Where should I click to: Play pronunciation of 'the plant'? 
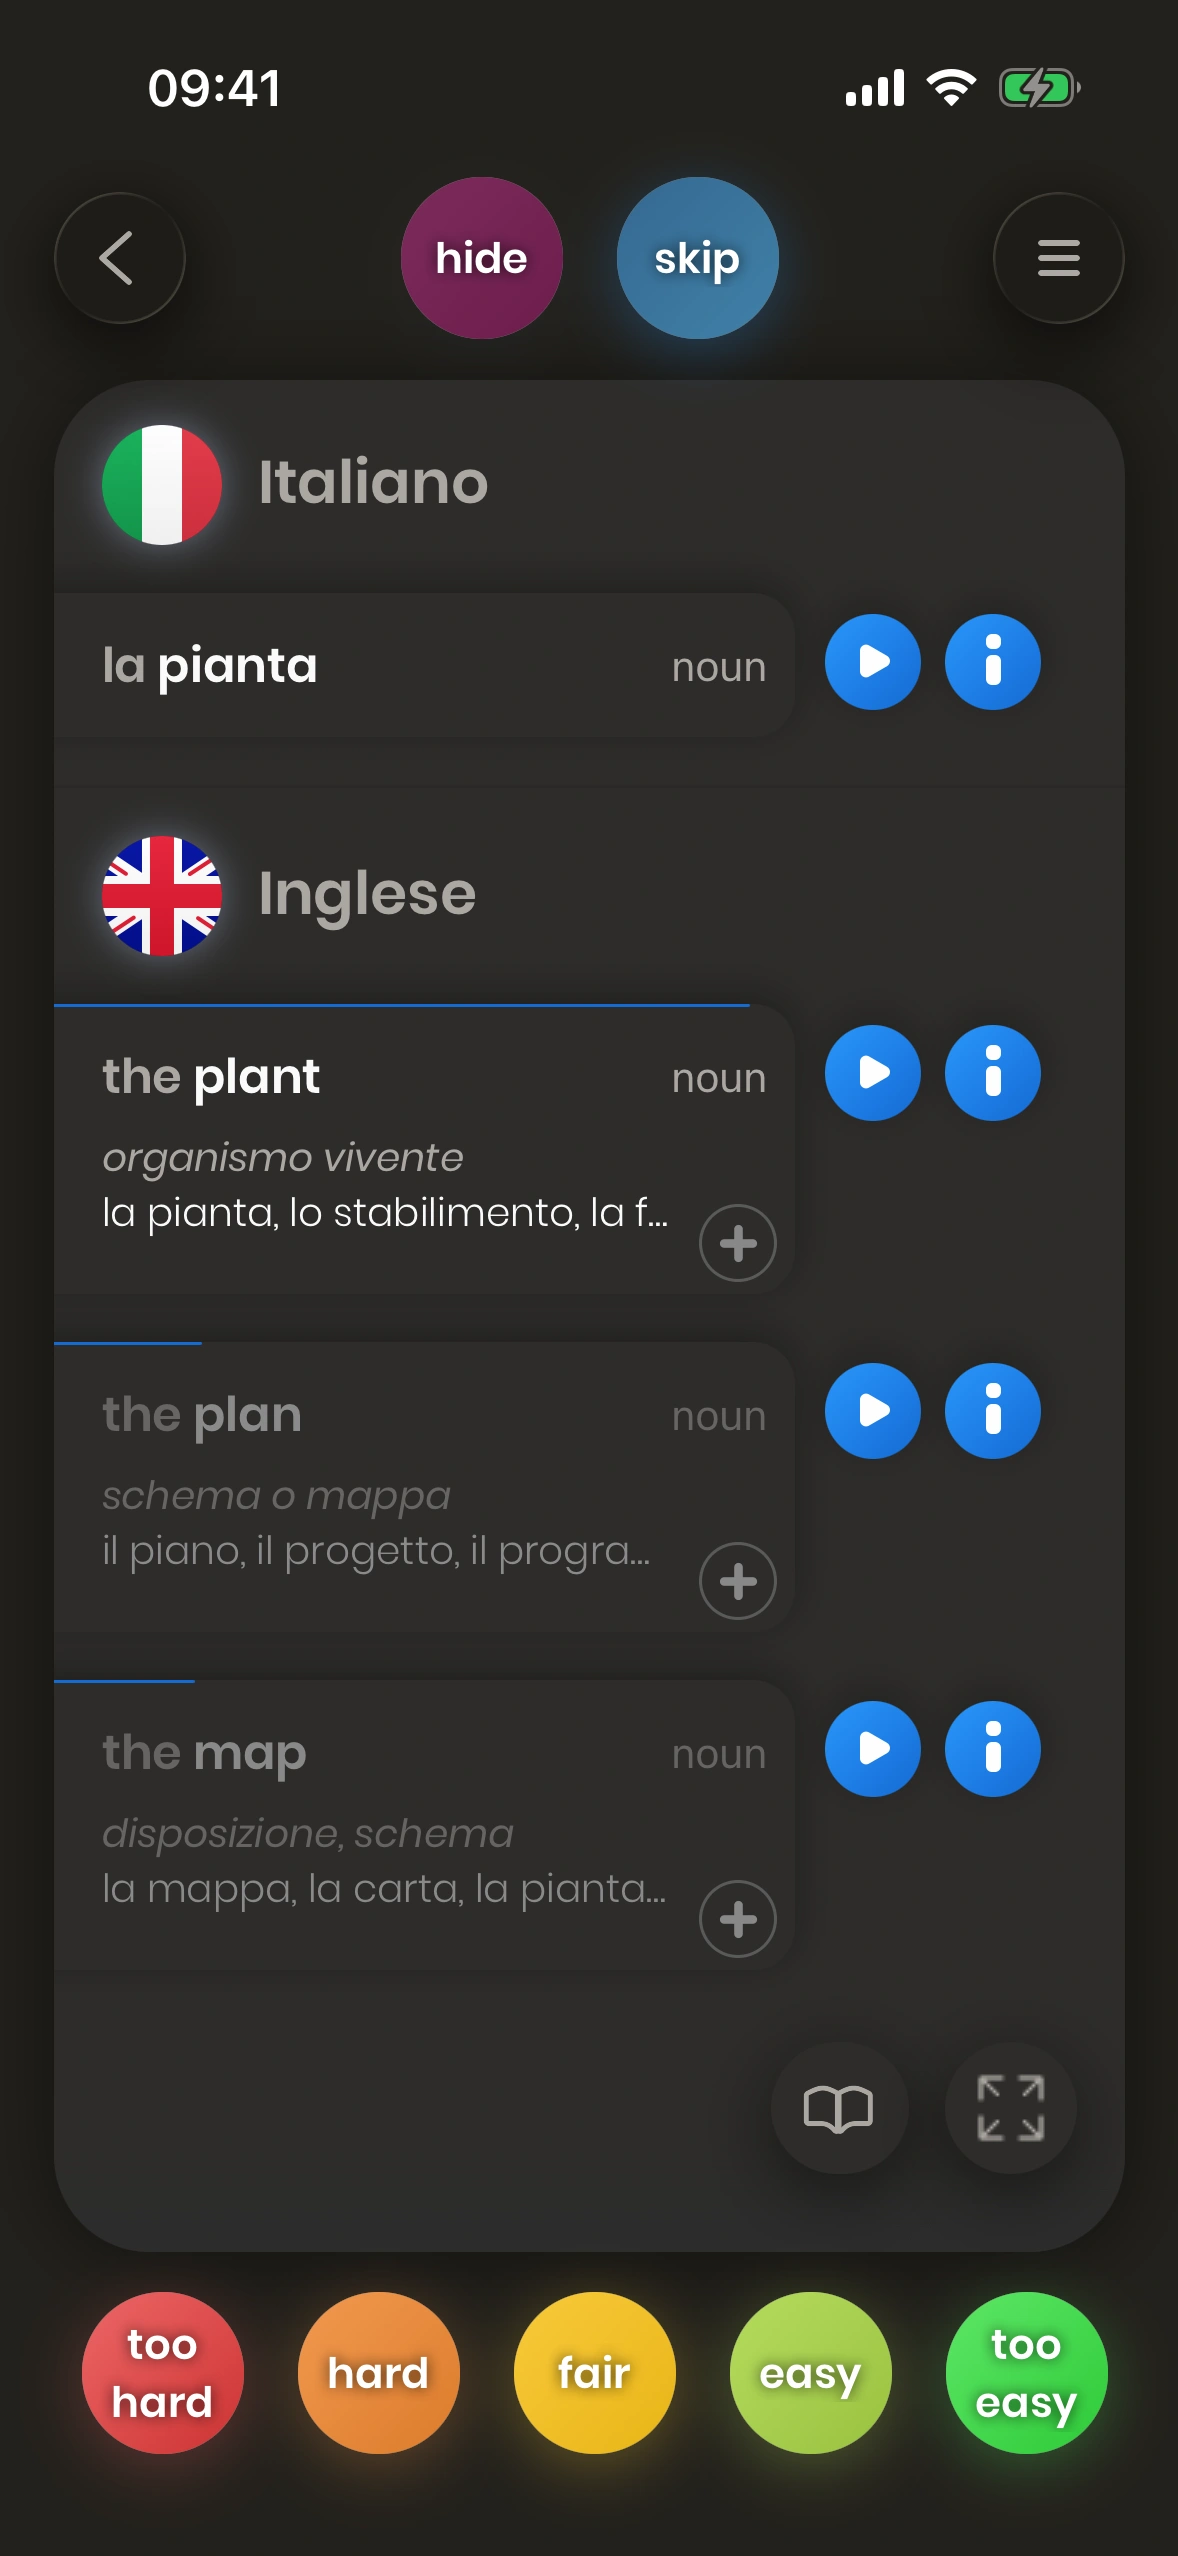click(x=872, y=1073)
